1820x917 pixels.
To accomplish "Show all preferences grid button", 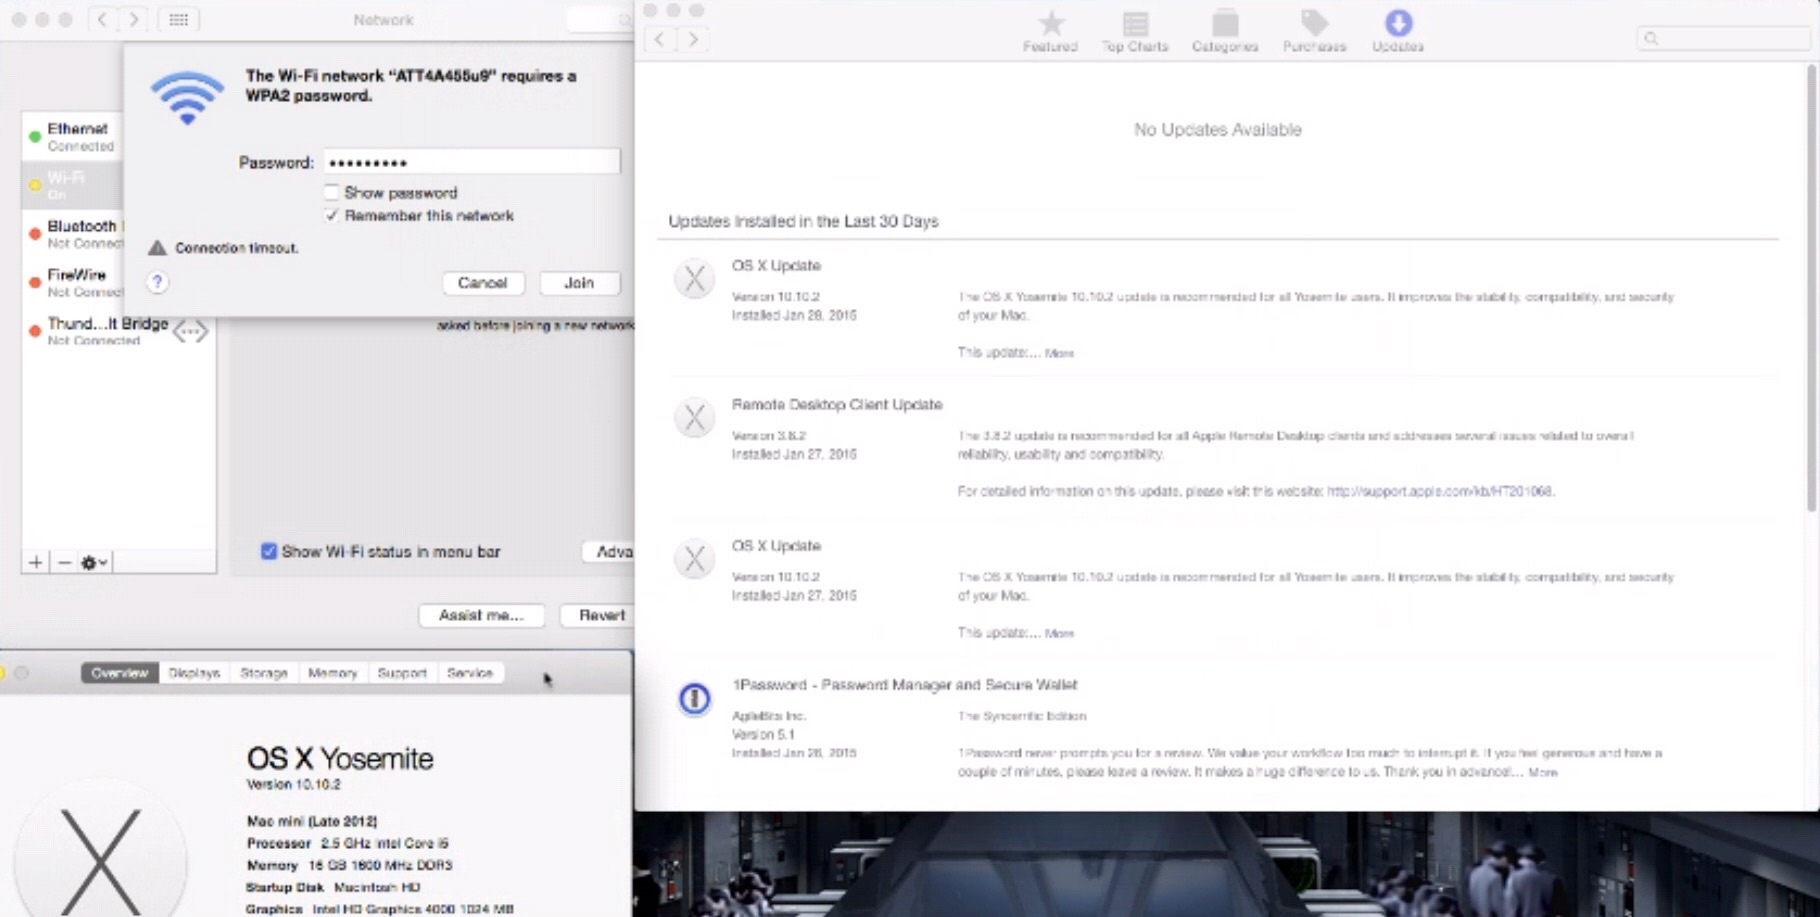I will (178, 19).
